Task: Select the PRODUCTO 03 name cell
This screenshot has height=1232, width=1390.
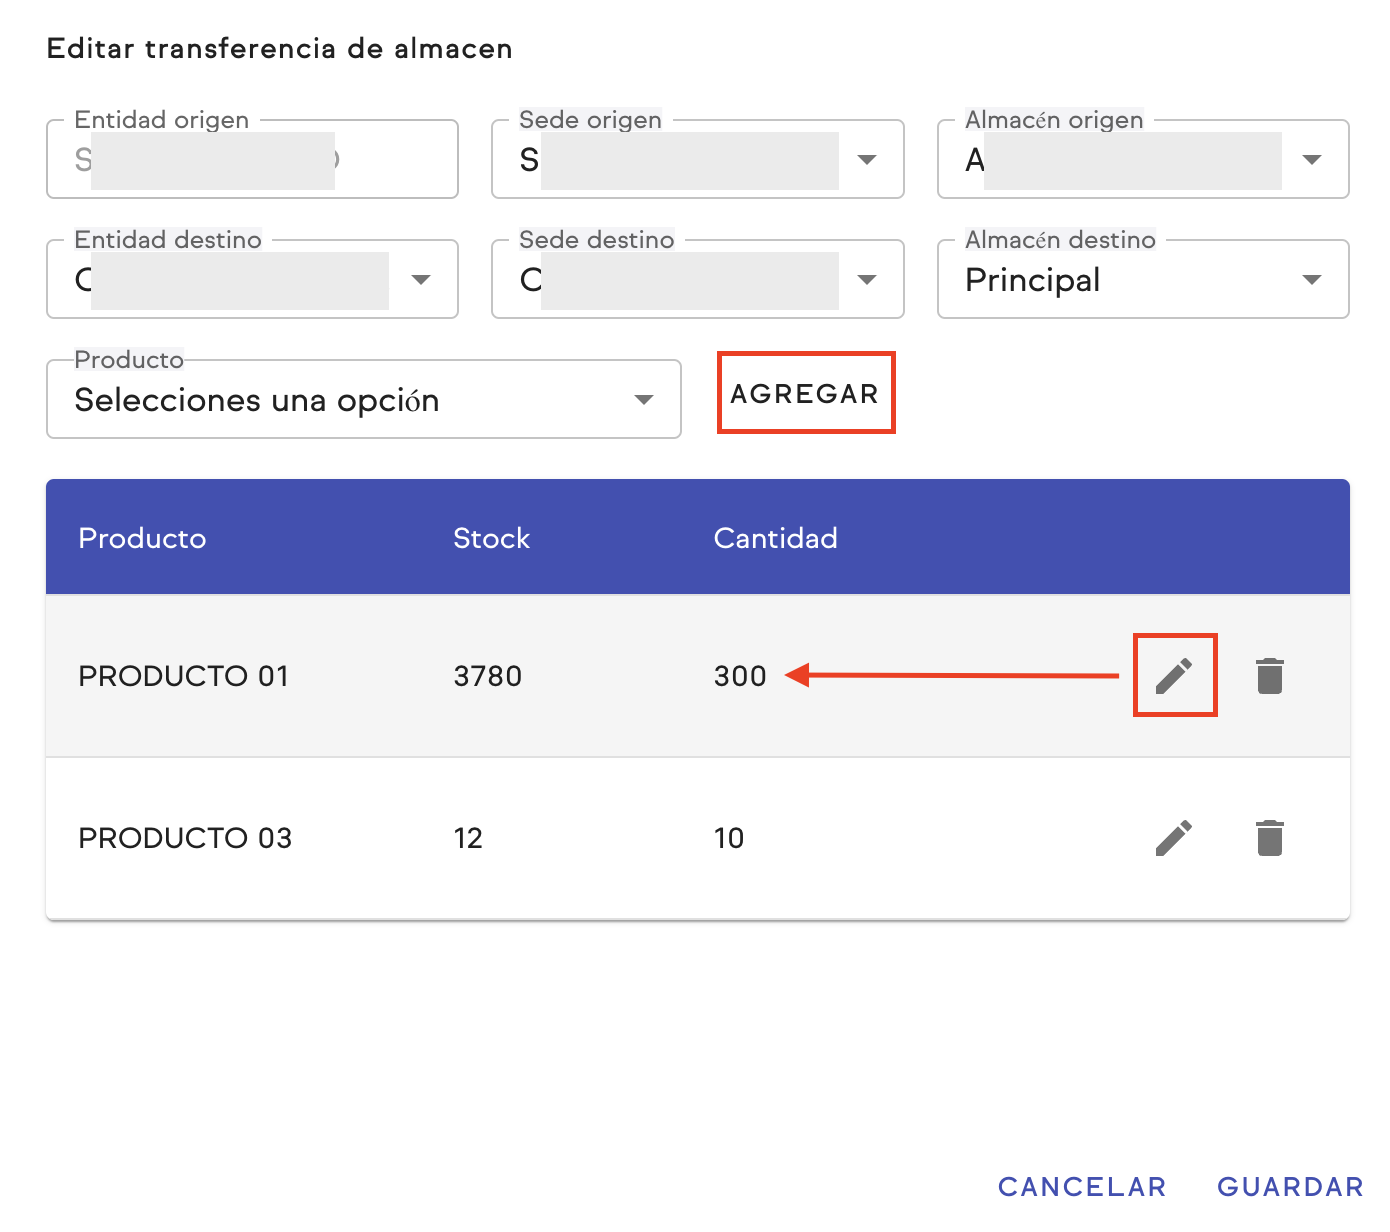Action: [x=185, y=838]
